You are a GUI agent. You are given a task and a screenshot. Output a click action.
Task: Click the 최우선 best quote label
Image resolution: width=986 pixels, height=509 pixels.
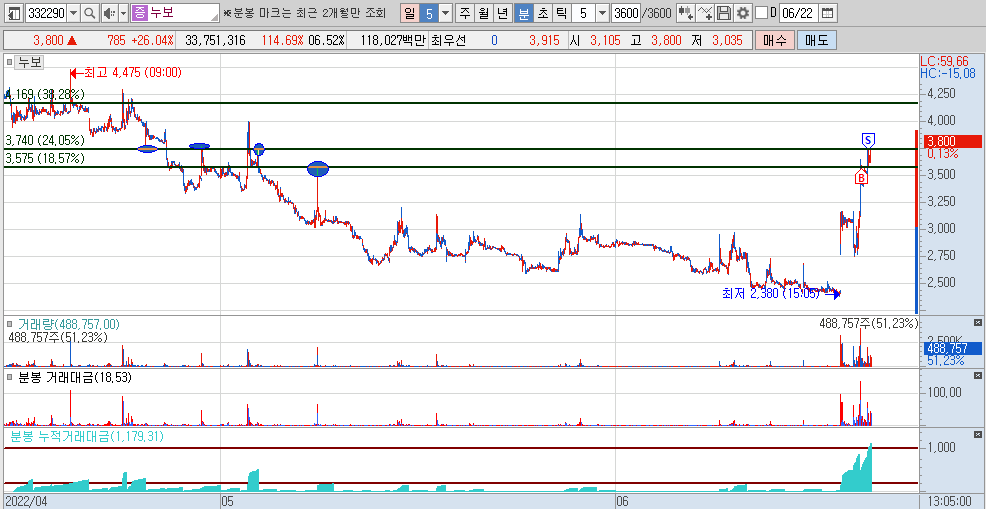448,41
